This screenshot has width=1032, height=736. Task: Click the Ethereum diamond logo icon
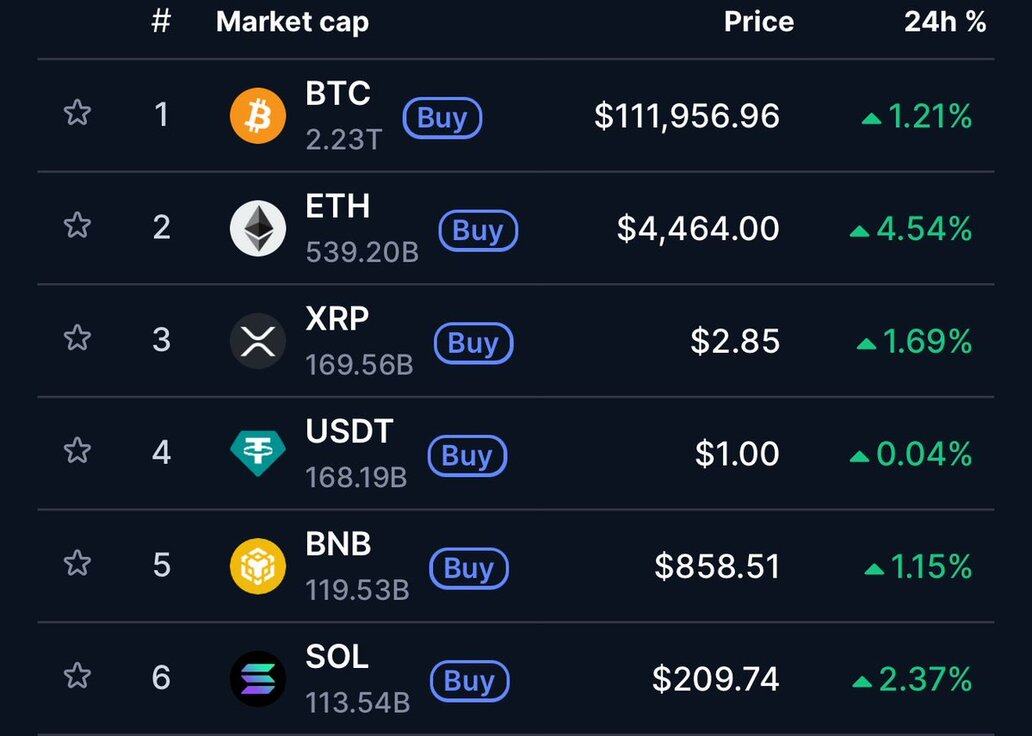click(258, 228)
